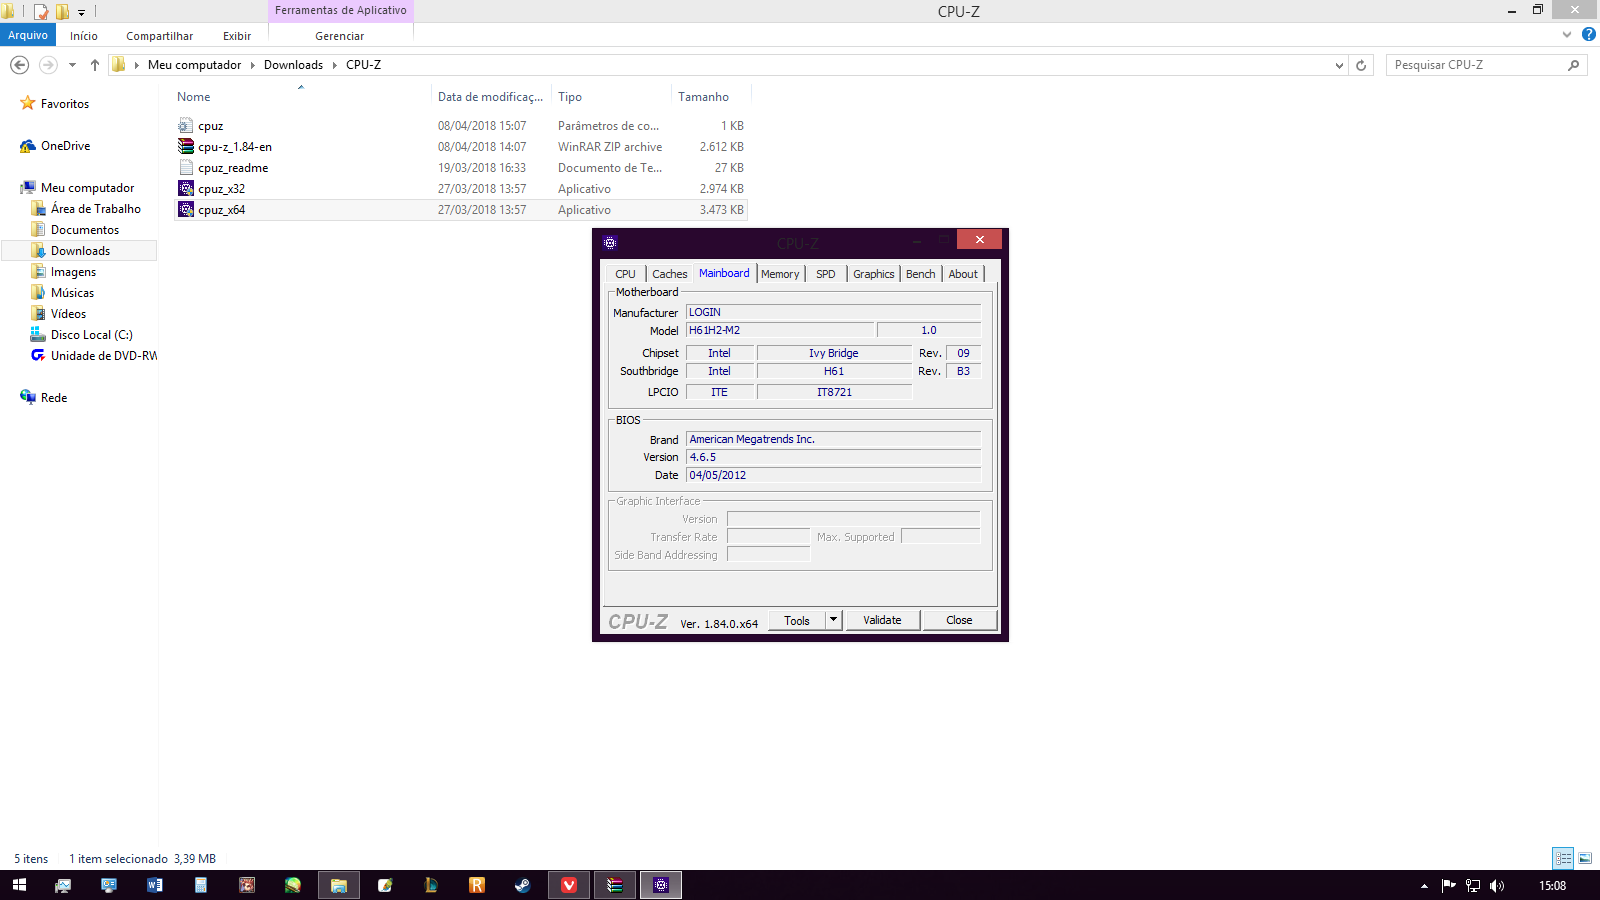Click the Explorer back arrow
Image resolution: width=1600 pixels, height=900 pixels.
[19, 65]
